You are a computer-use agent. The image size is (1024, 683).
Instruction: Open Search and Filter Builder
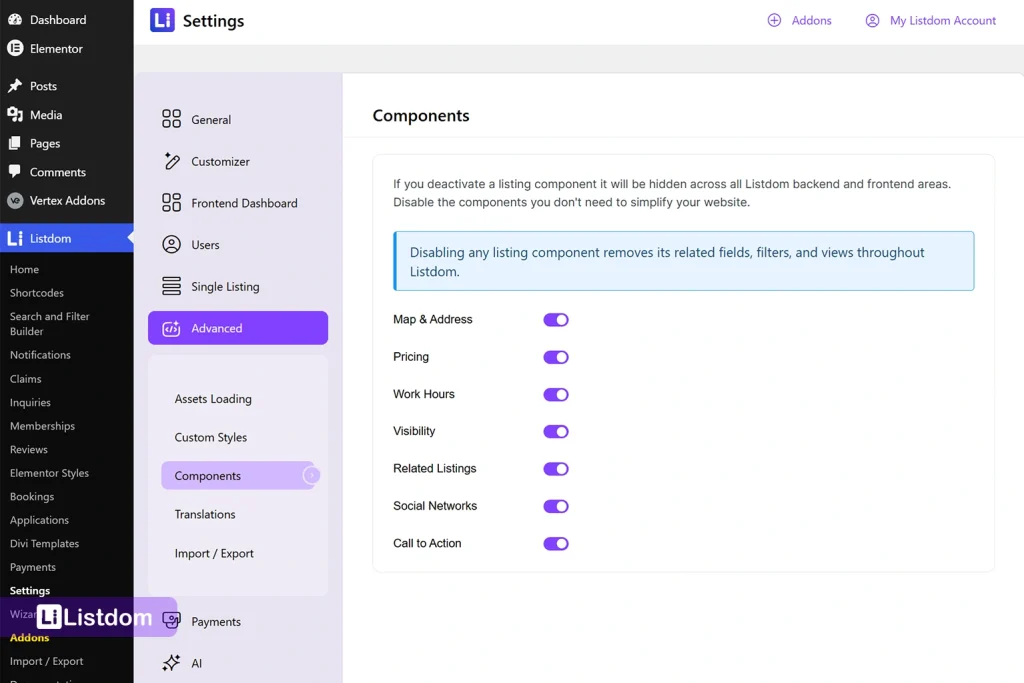[x=50, y=323]
